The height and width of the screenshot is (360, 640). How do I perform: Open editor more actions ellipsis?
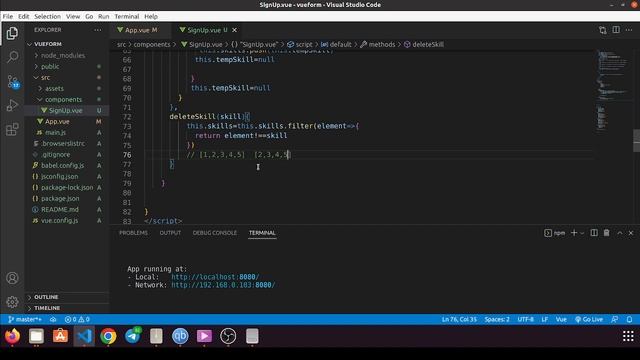629,30
